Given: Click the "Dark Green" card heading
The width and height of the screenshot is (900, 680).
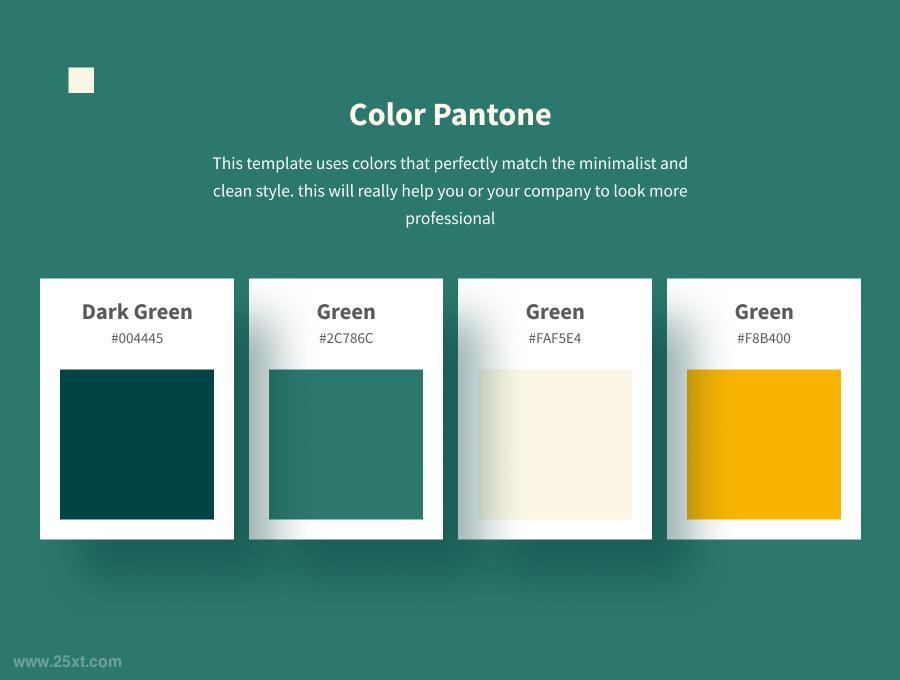Looking at the screenshot, I should tap(137, 312).
